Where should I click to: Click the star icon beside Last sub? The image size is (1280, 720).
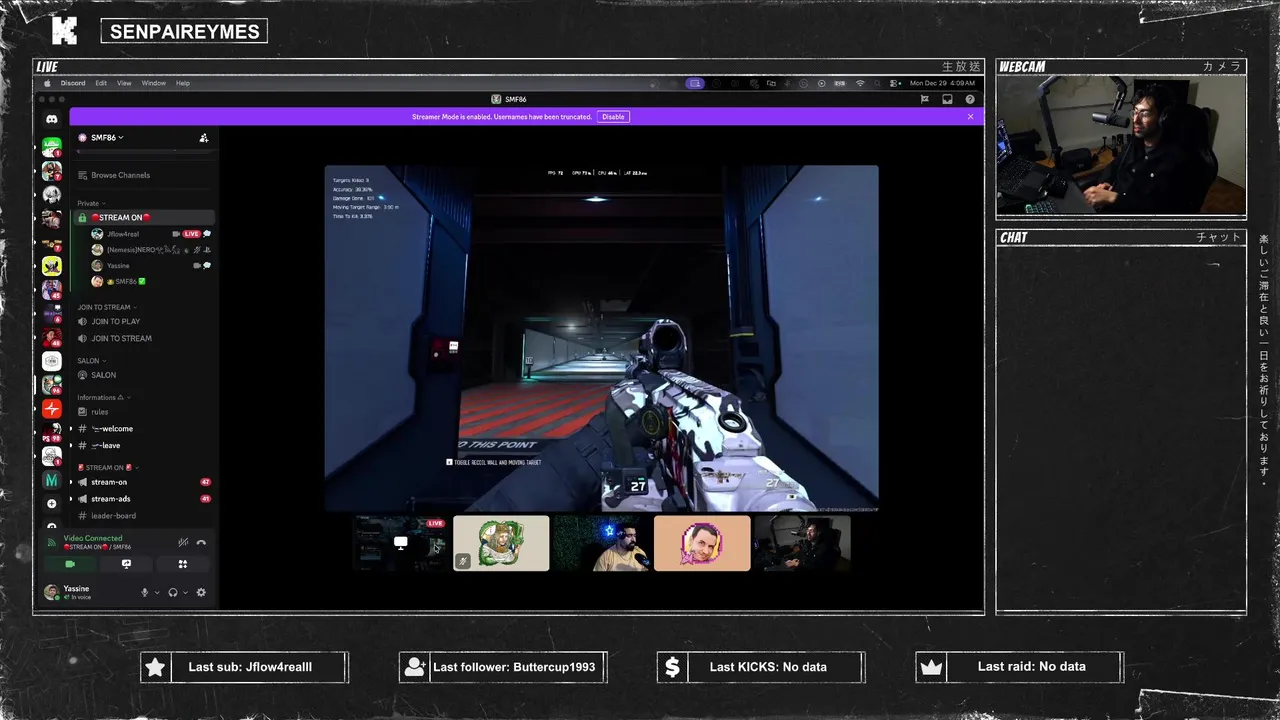[155, 667]
